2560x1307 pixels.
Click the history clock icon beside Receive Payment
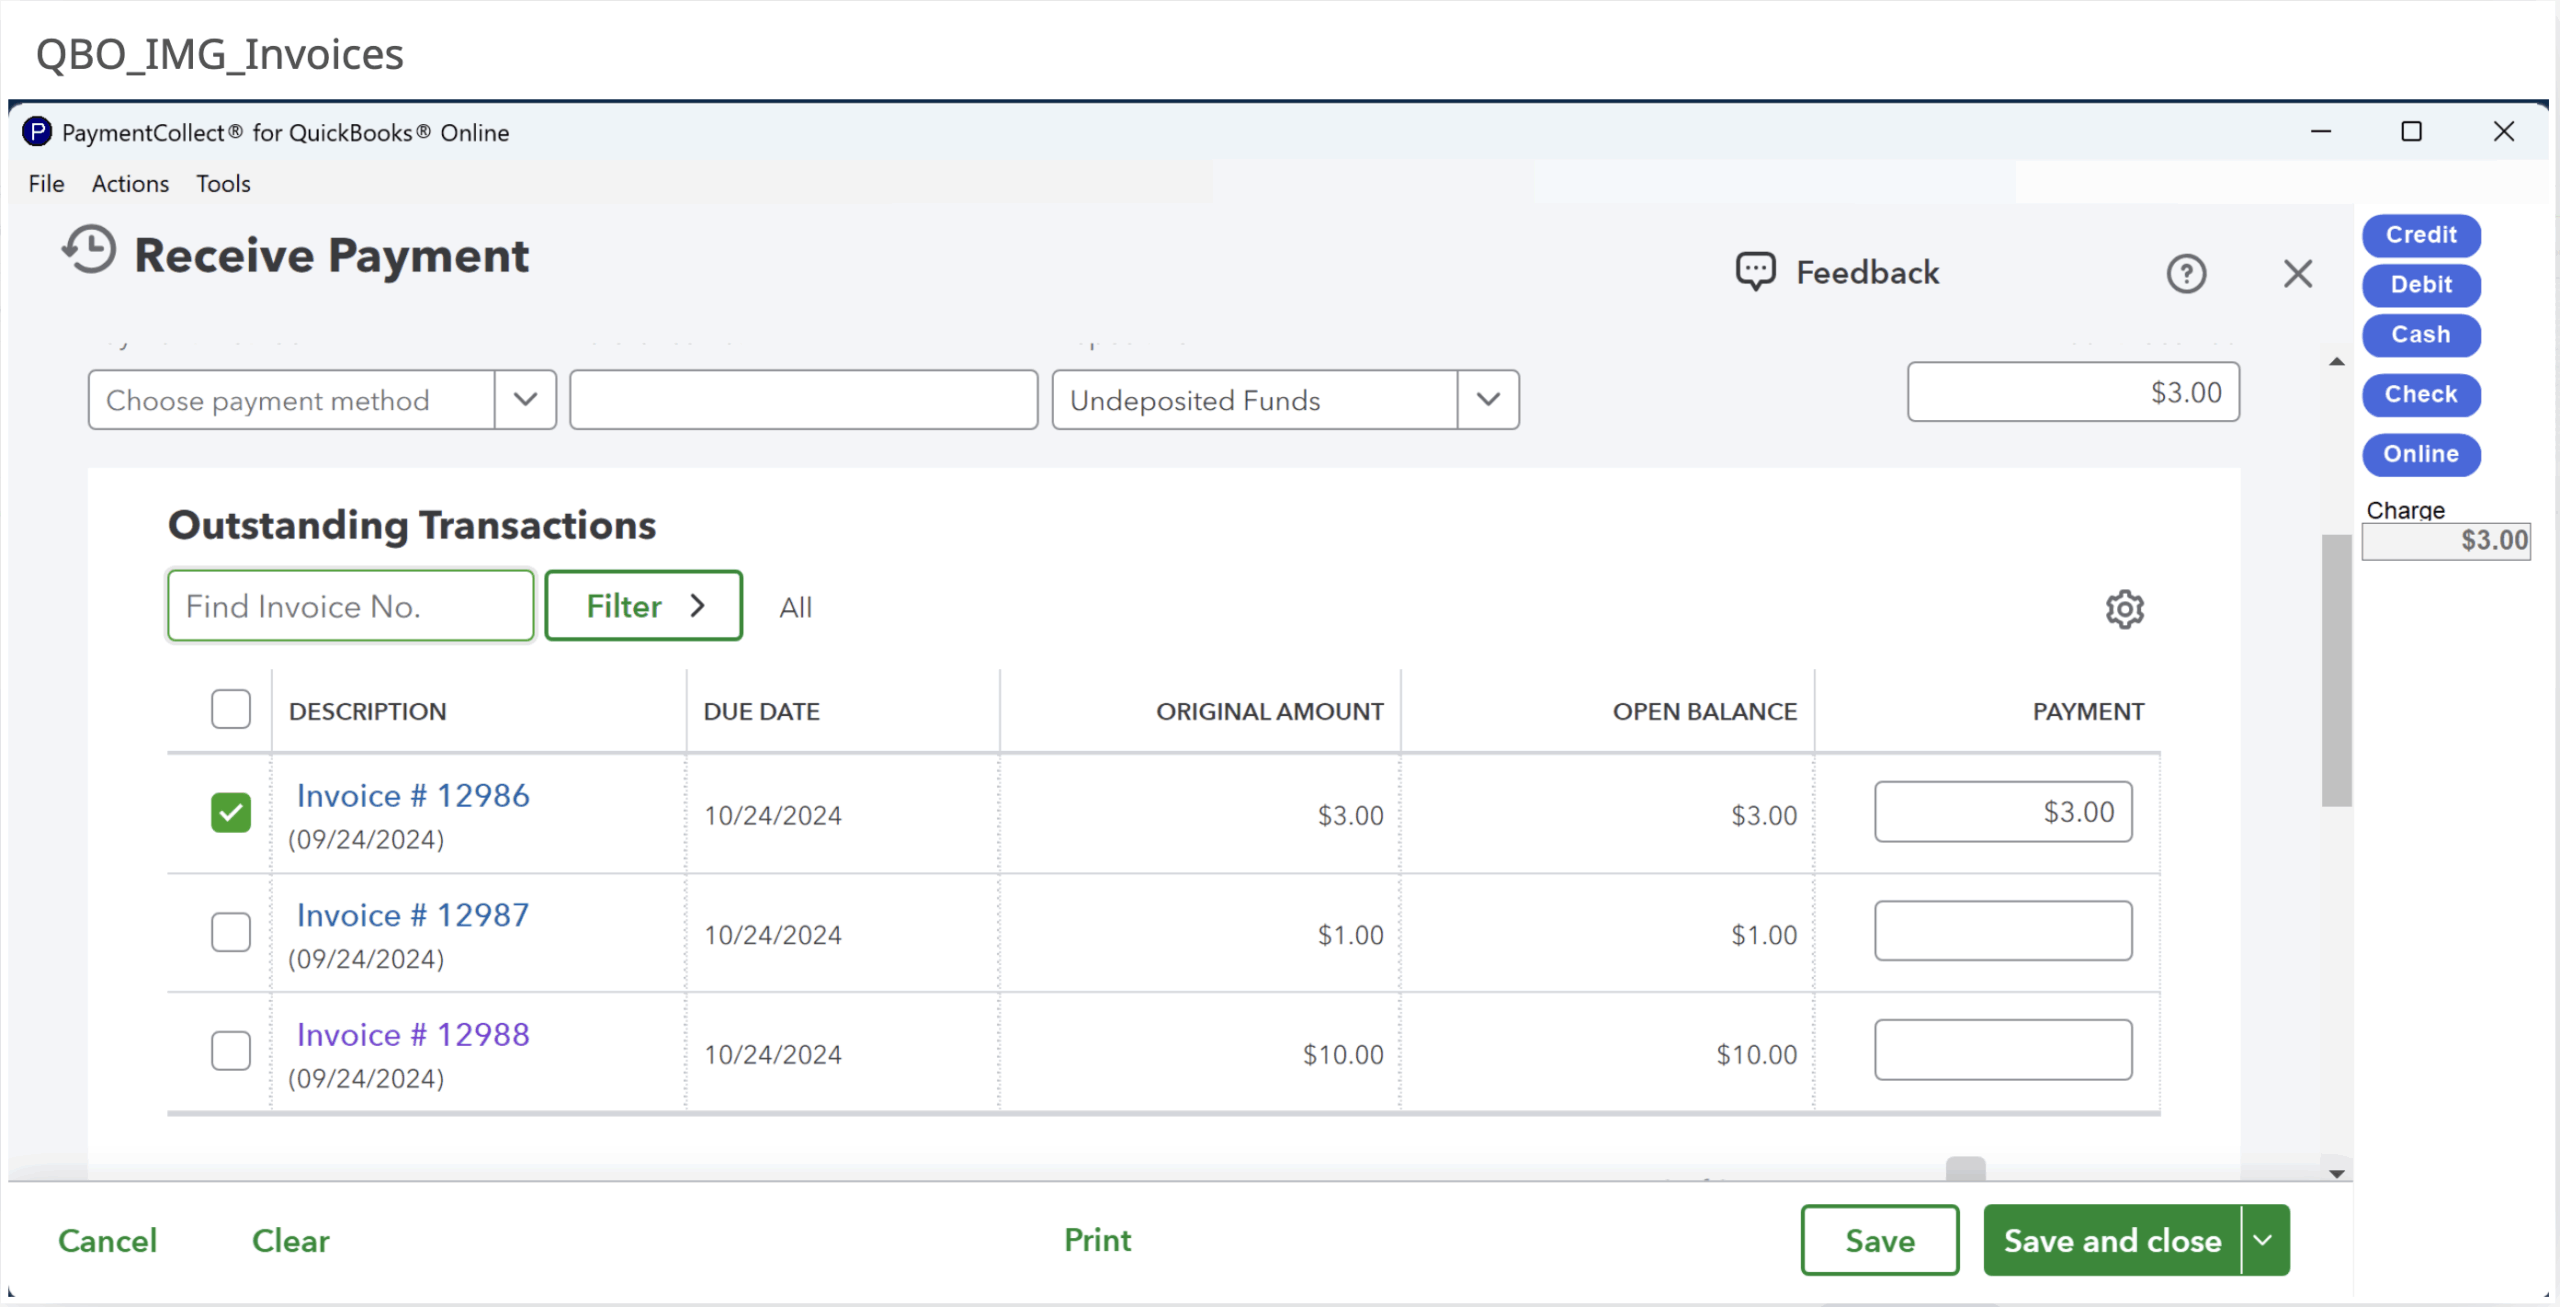click(90, 250)
